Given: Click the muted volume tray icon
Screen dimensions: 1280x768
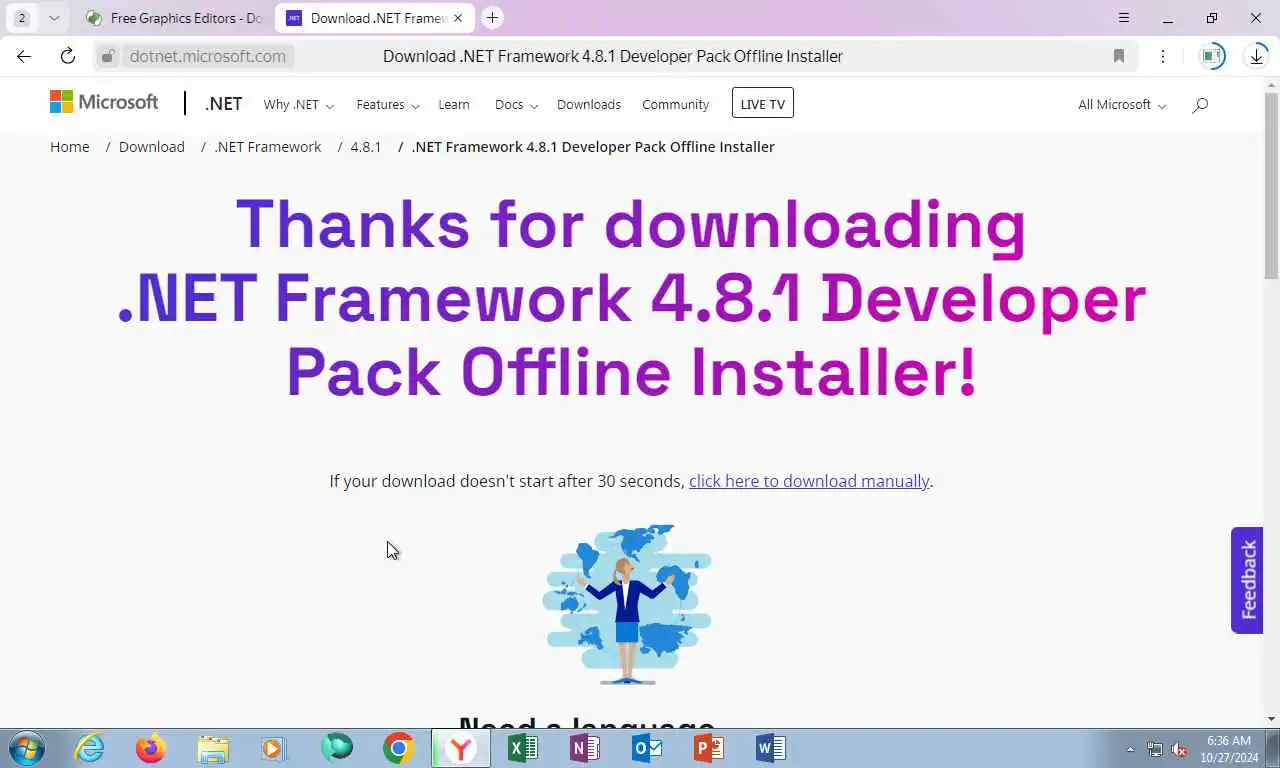Looking at the screenshot, I should [1179, 749].
